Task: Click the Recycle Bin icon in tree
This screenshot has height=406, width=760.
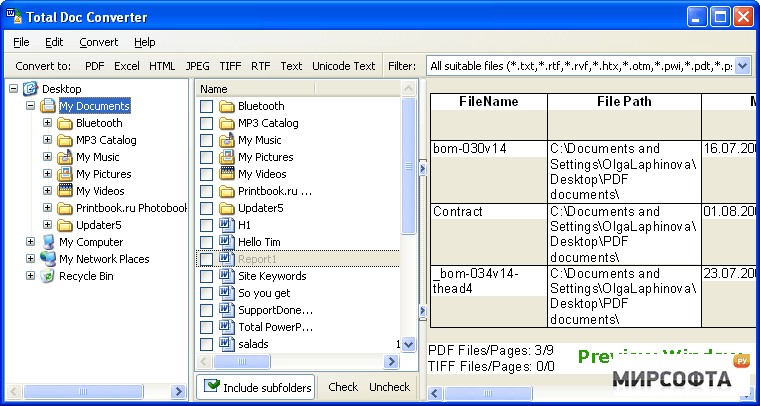Action: coord(48,276)
